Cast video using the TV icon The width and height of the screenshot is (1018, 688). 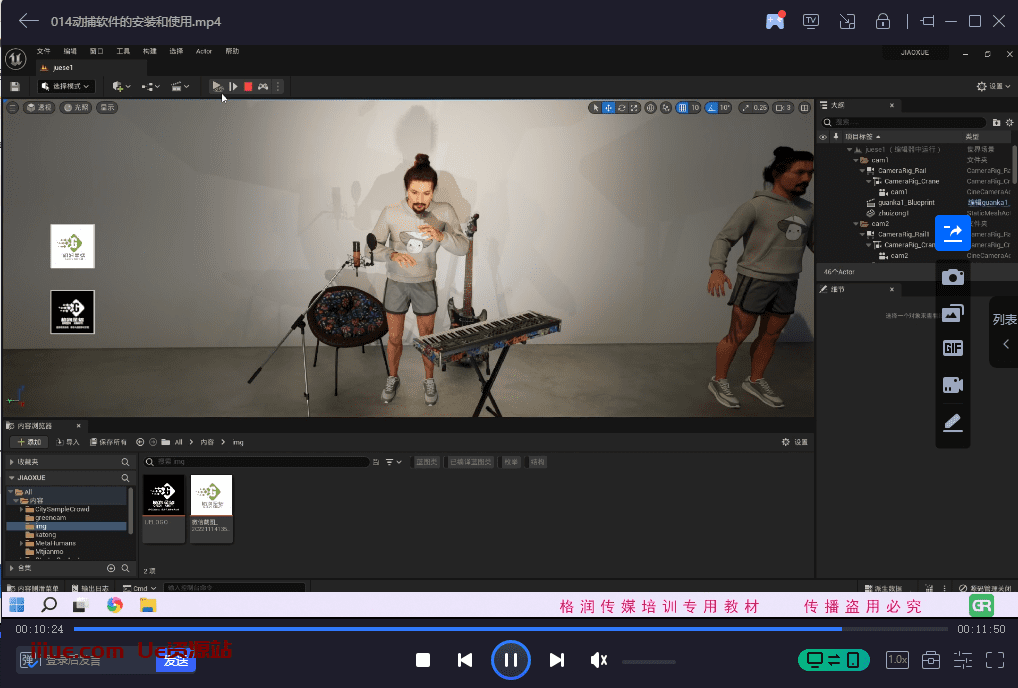[811, 21]
